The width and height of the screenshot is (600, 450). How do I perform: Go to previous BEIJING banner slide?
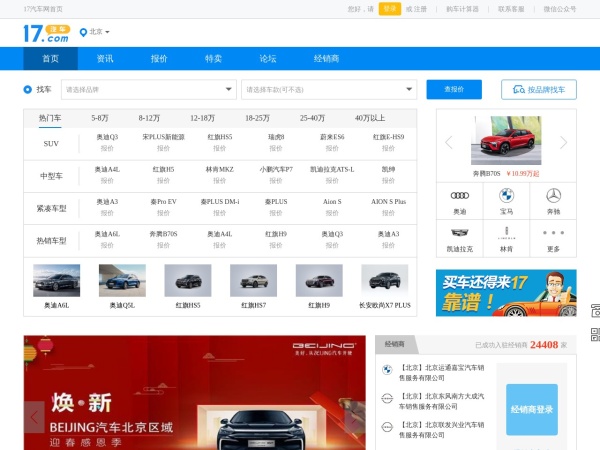click(x=35, y=415)
